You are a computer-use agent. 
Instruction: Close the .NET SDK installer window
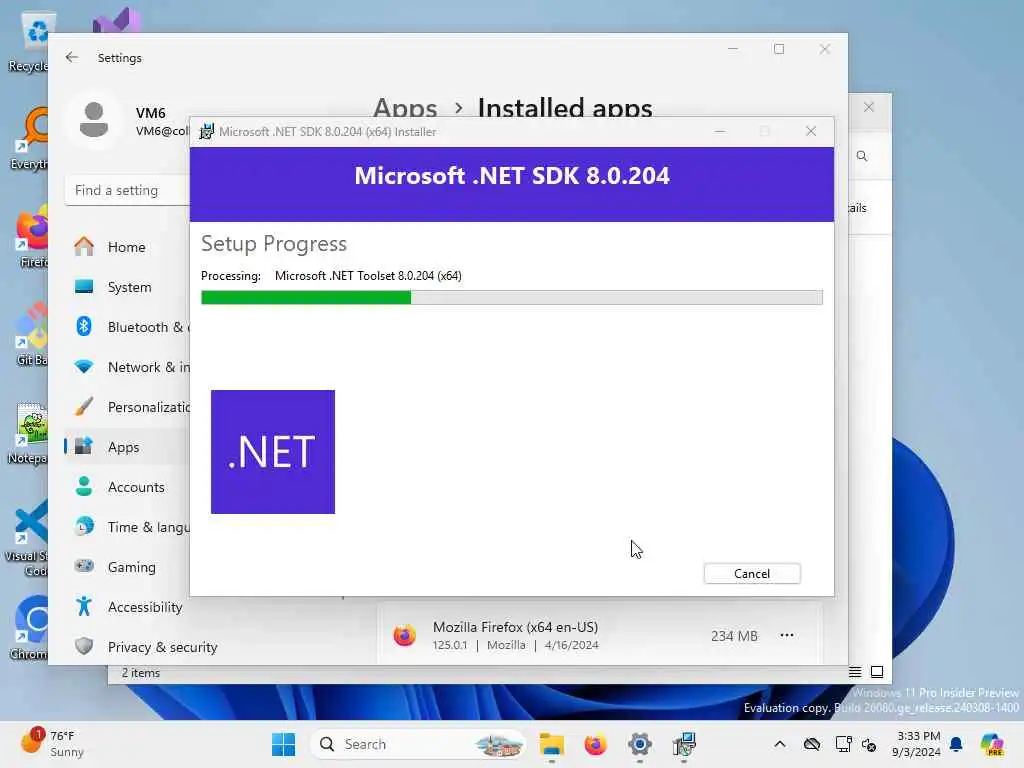point(810,131)
